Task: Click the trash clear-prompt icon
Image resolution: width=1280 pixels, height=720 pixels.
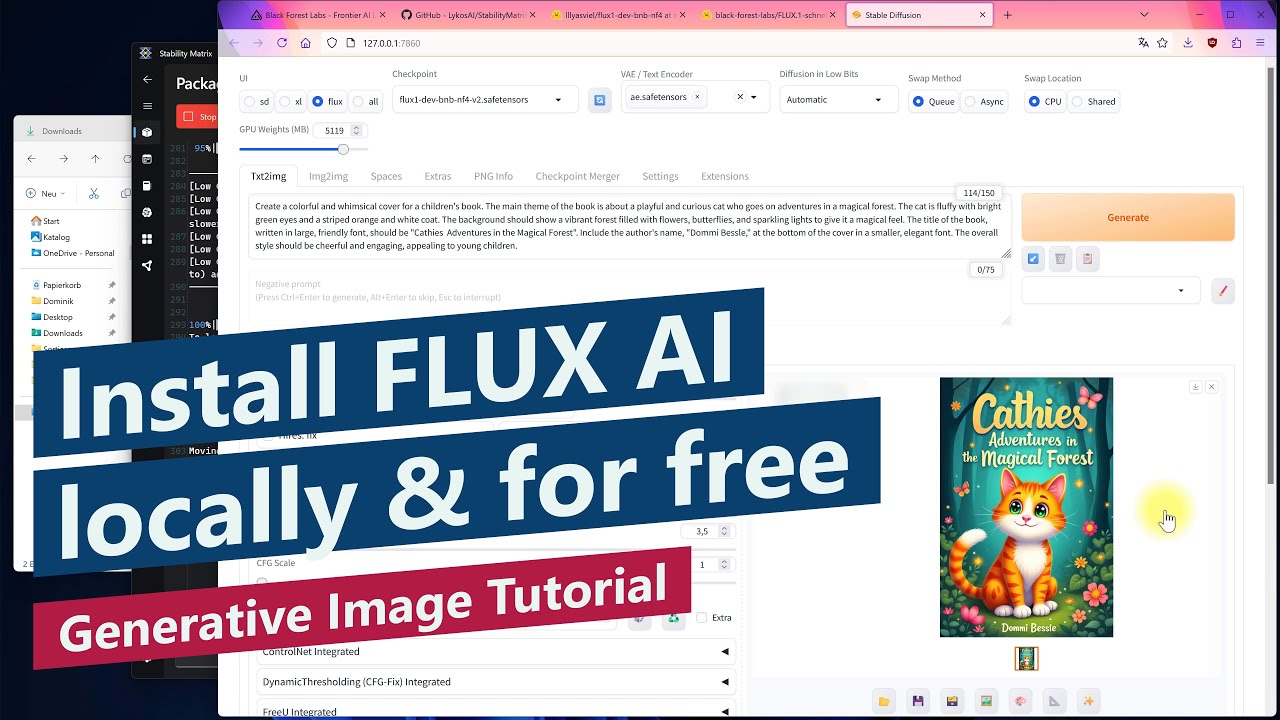Action: pyautogui.click(x=1060, y=259)
